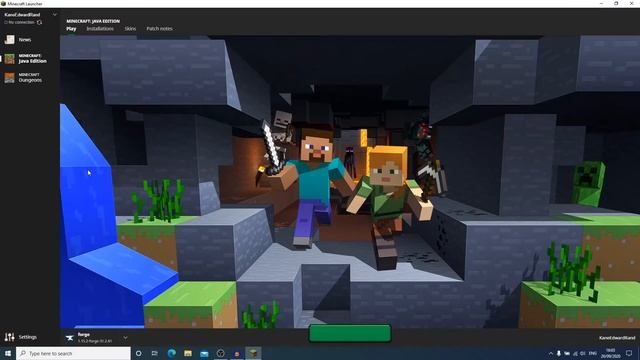Open the Windows Start menu
Screen dimensions: 640x360
pyautogui.click(x=8, y=353)
